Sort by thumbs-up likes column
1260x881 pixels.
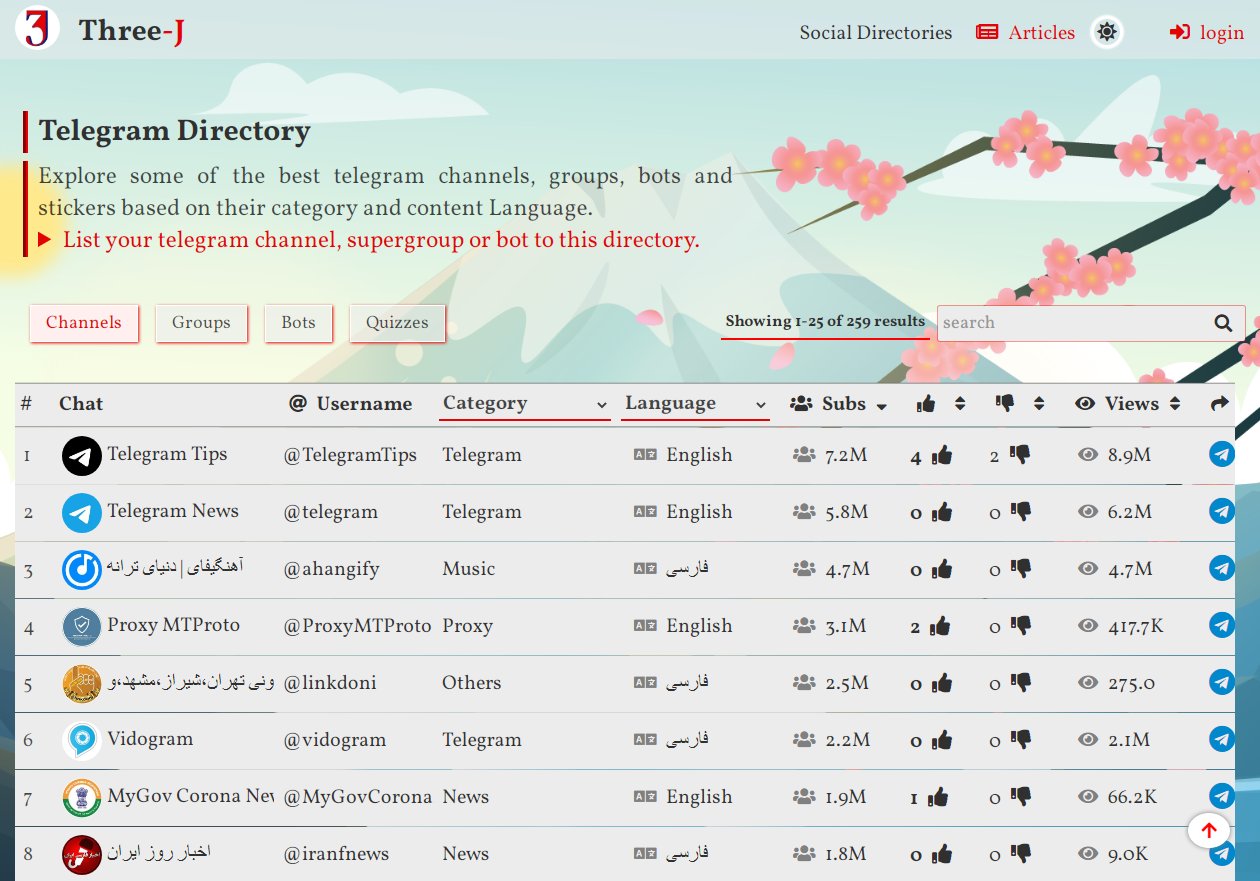coord(940,404)
